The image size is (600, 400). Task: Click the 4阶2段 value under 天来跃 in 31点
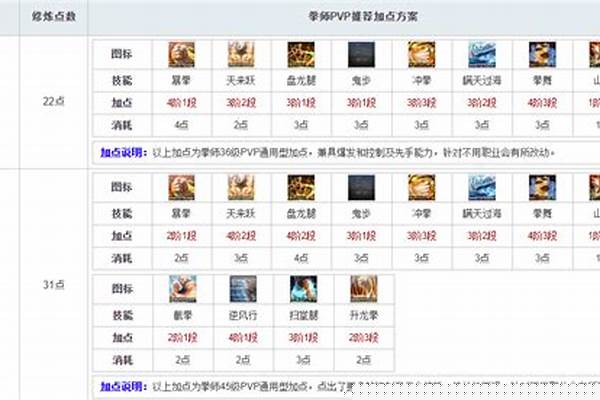click(x=241, y=236)
